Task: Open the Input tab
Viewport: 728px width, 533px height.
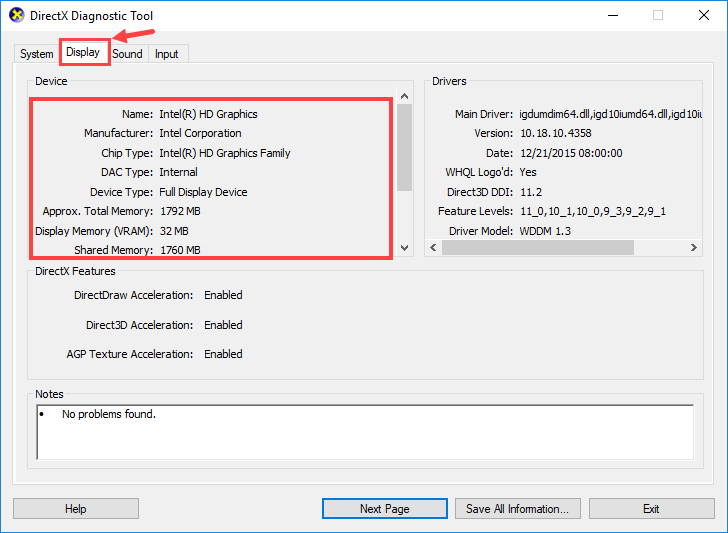Action: pos(167,54)
